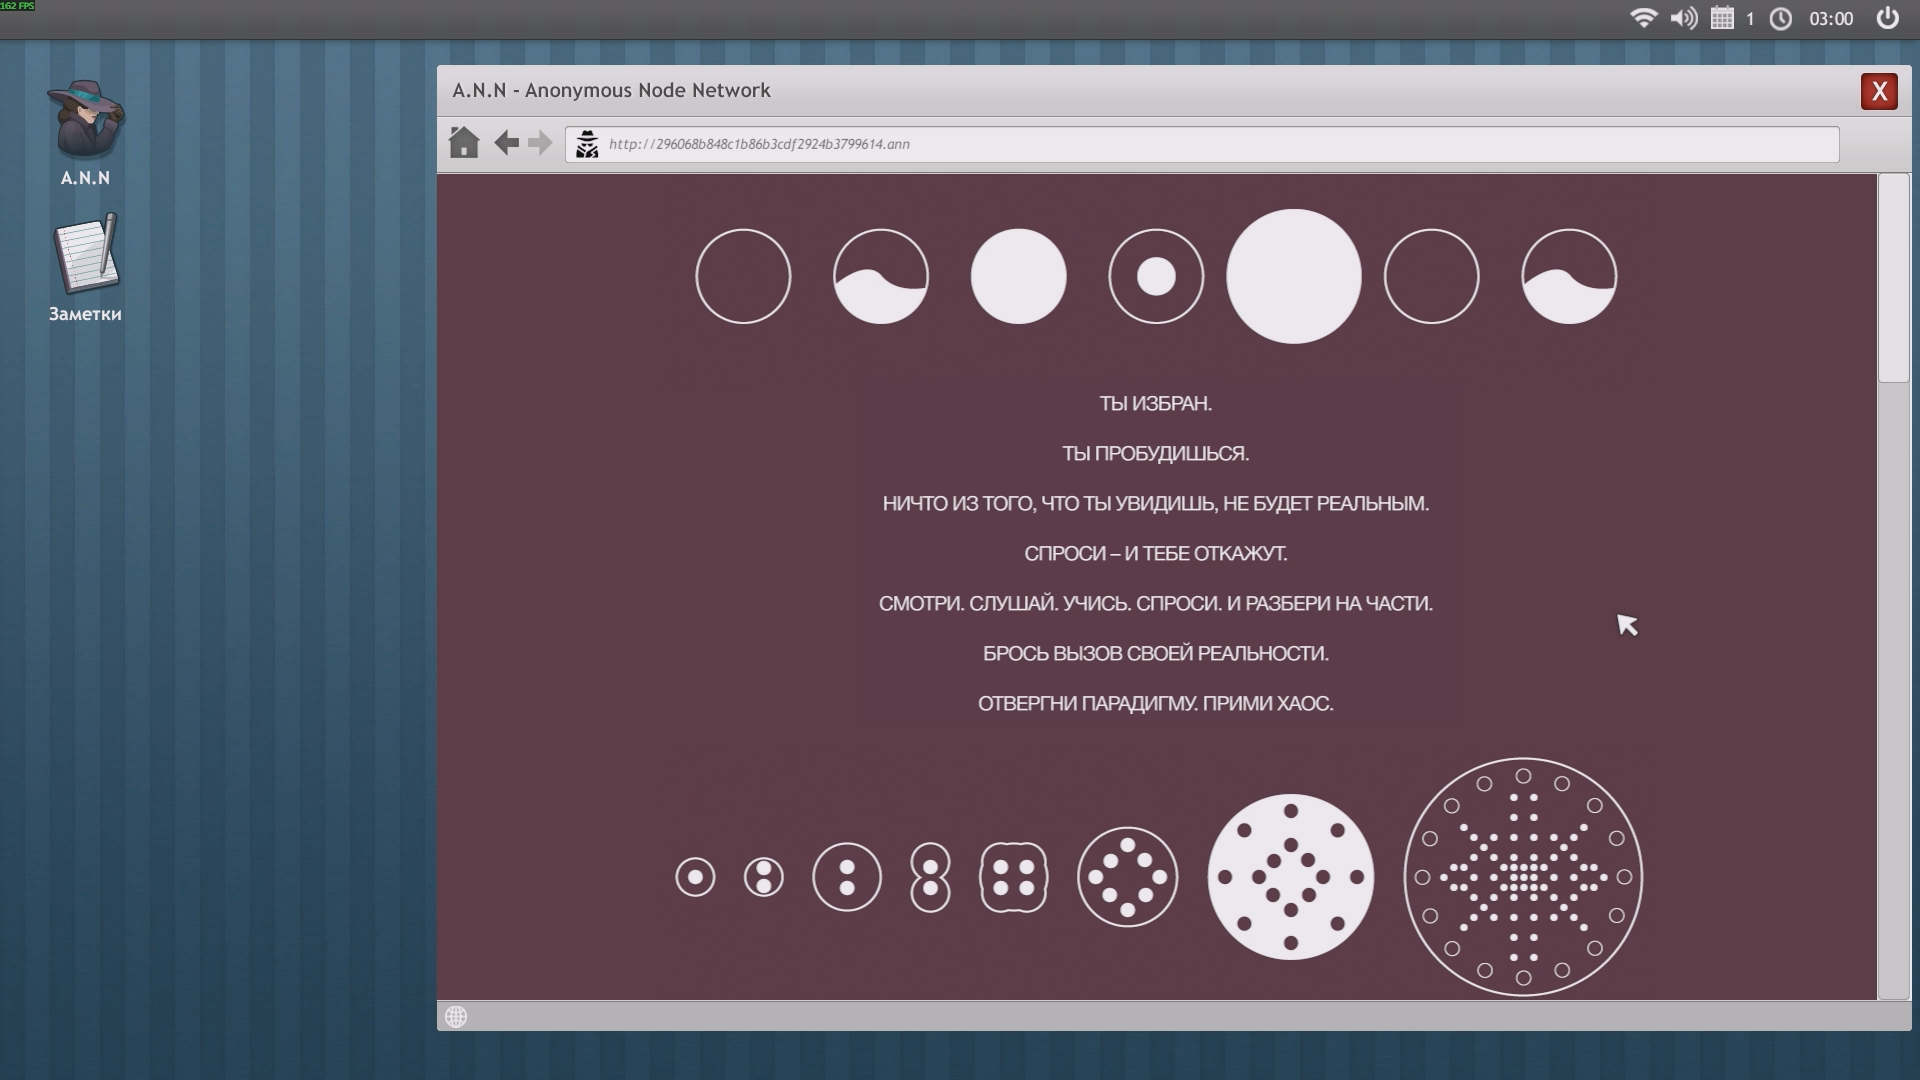Click the browser home icon

463,143
